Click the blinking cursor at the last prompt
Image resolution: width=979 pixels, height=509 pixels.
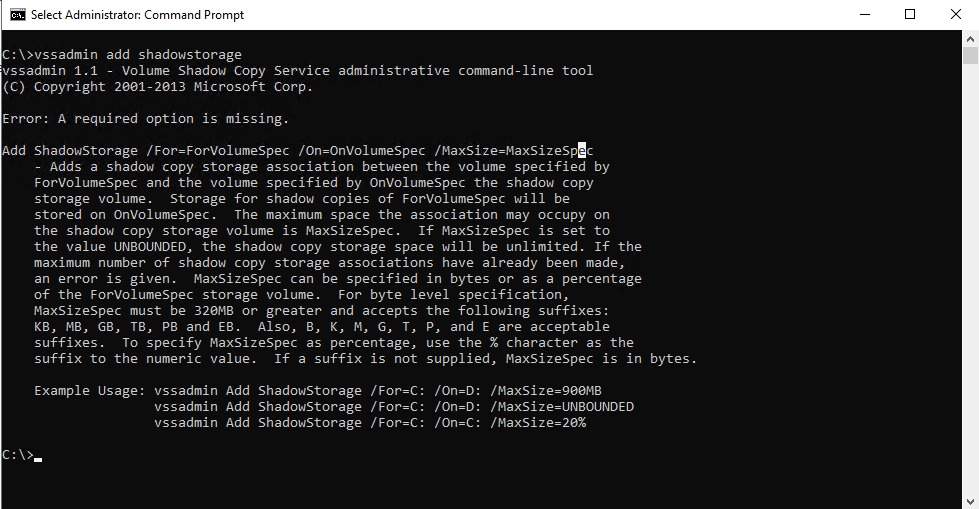click(38, 457)
